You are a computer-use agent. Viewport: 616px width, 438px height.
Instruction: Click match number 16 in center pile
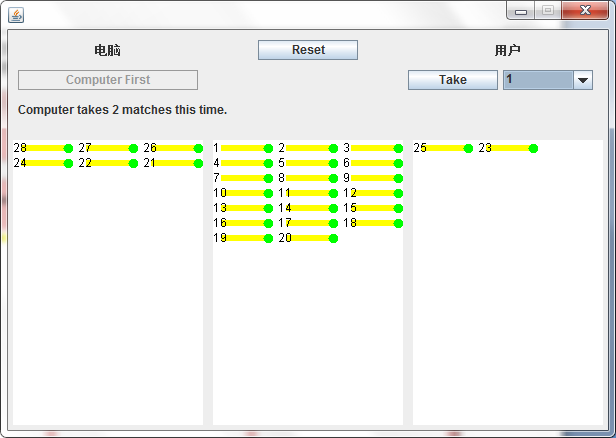point(243,223)
